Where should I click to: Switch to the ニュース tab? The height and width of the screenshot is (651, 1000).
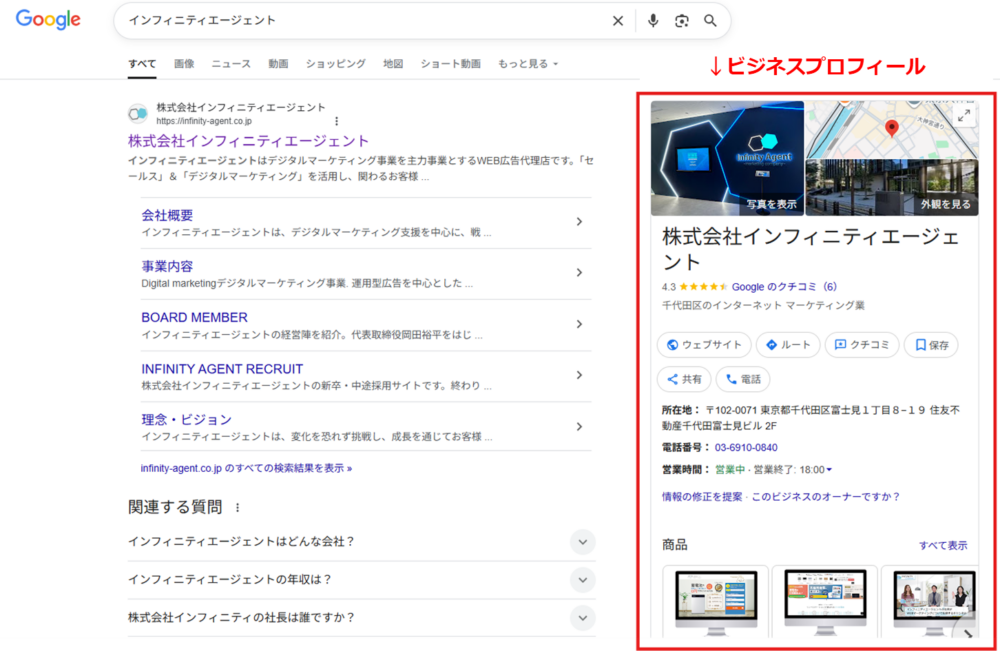231,64
